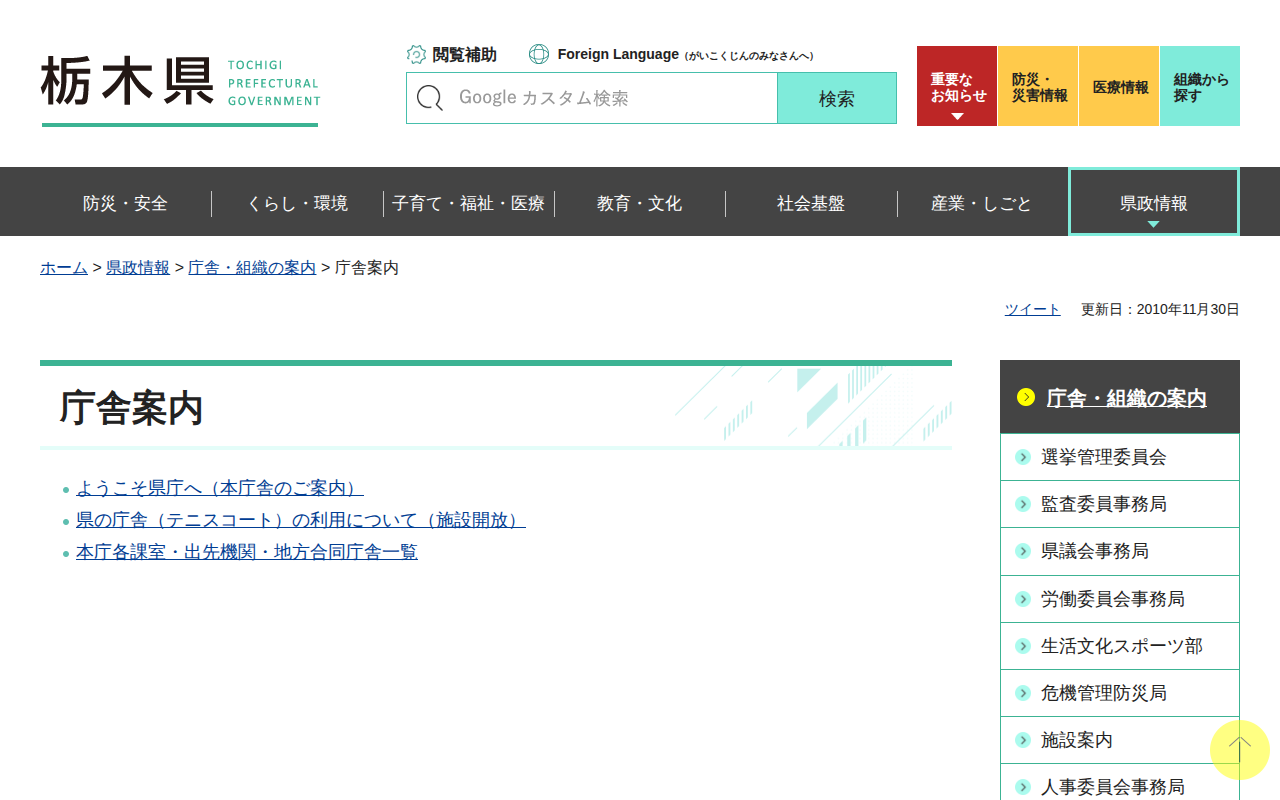The height and width of the screenshot is (800, 1280).
Task: Click the magnifier icon in the search box
Action: (430, 98)
